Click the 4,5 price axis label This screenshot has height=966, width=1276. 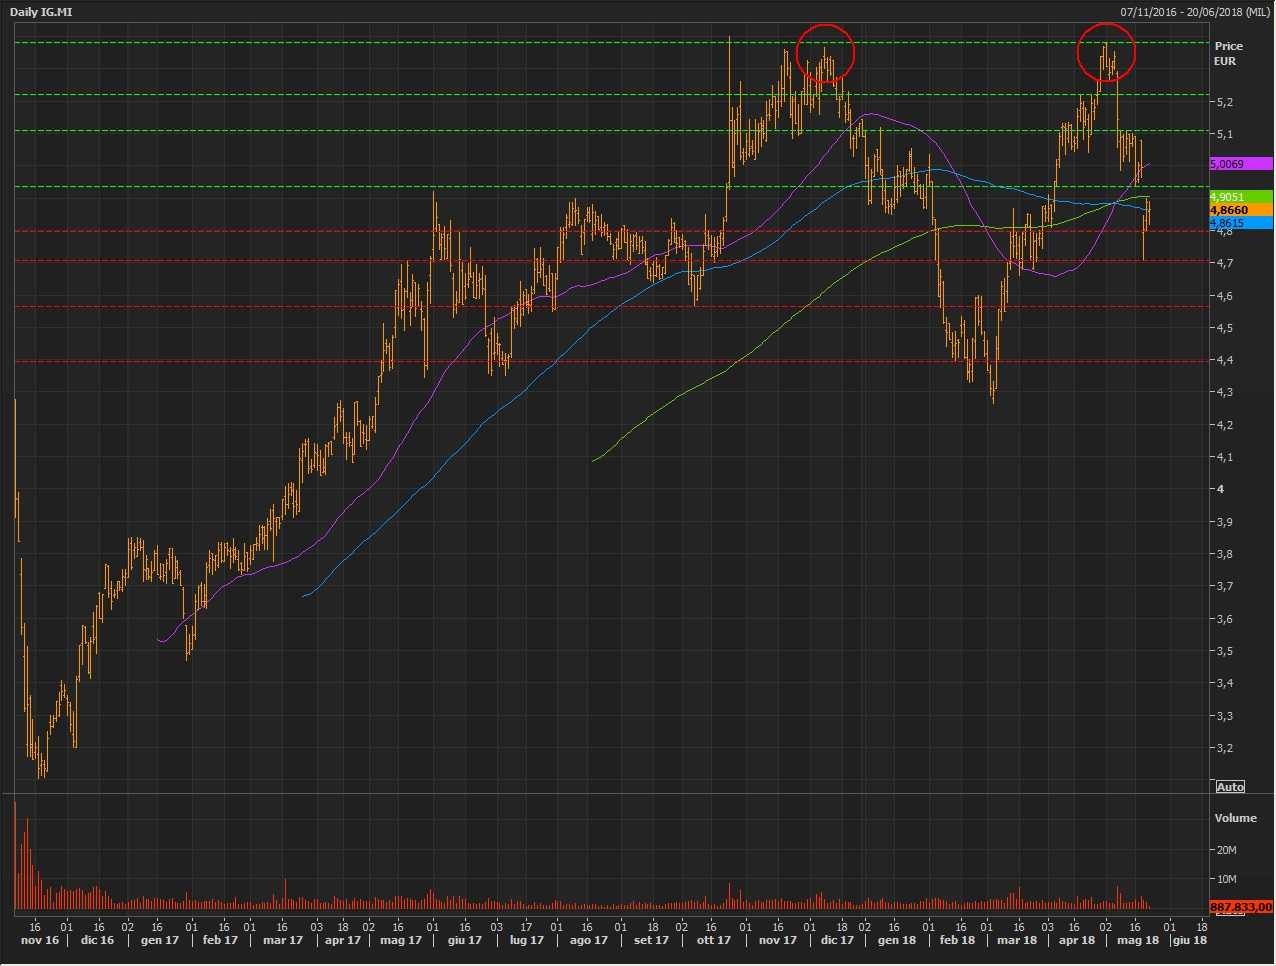(x=1225, y=328)
